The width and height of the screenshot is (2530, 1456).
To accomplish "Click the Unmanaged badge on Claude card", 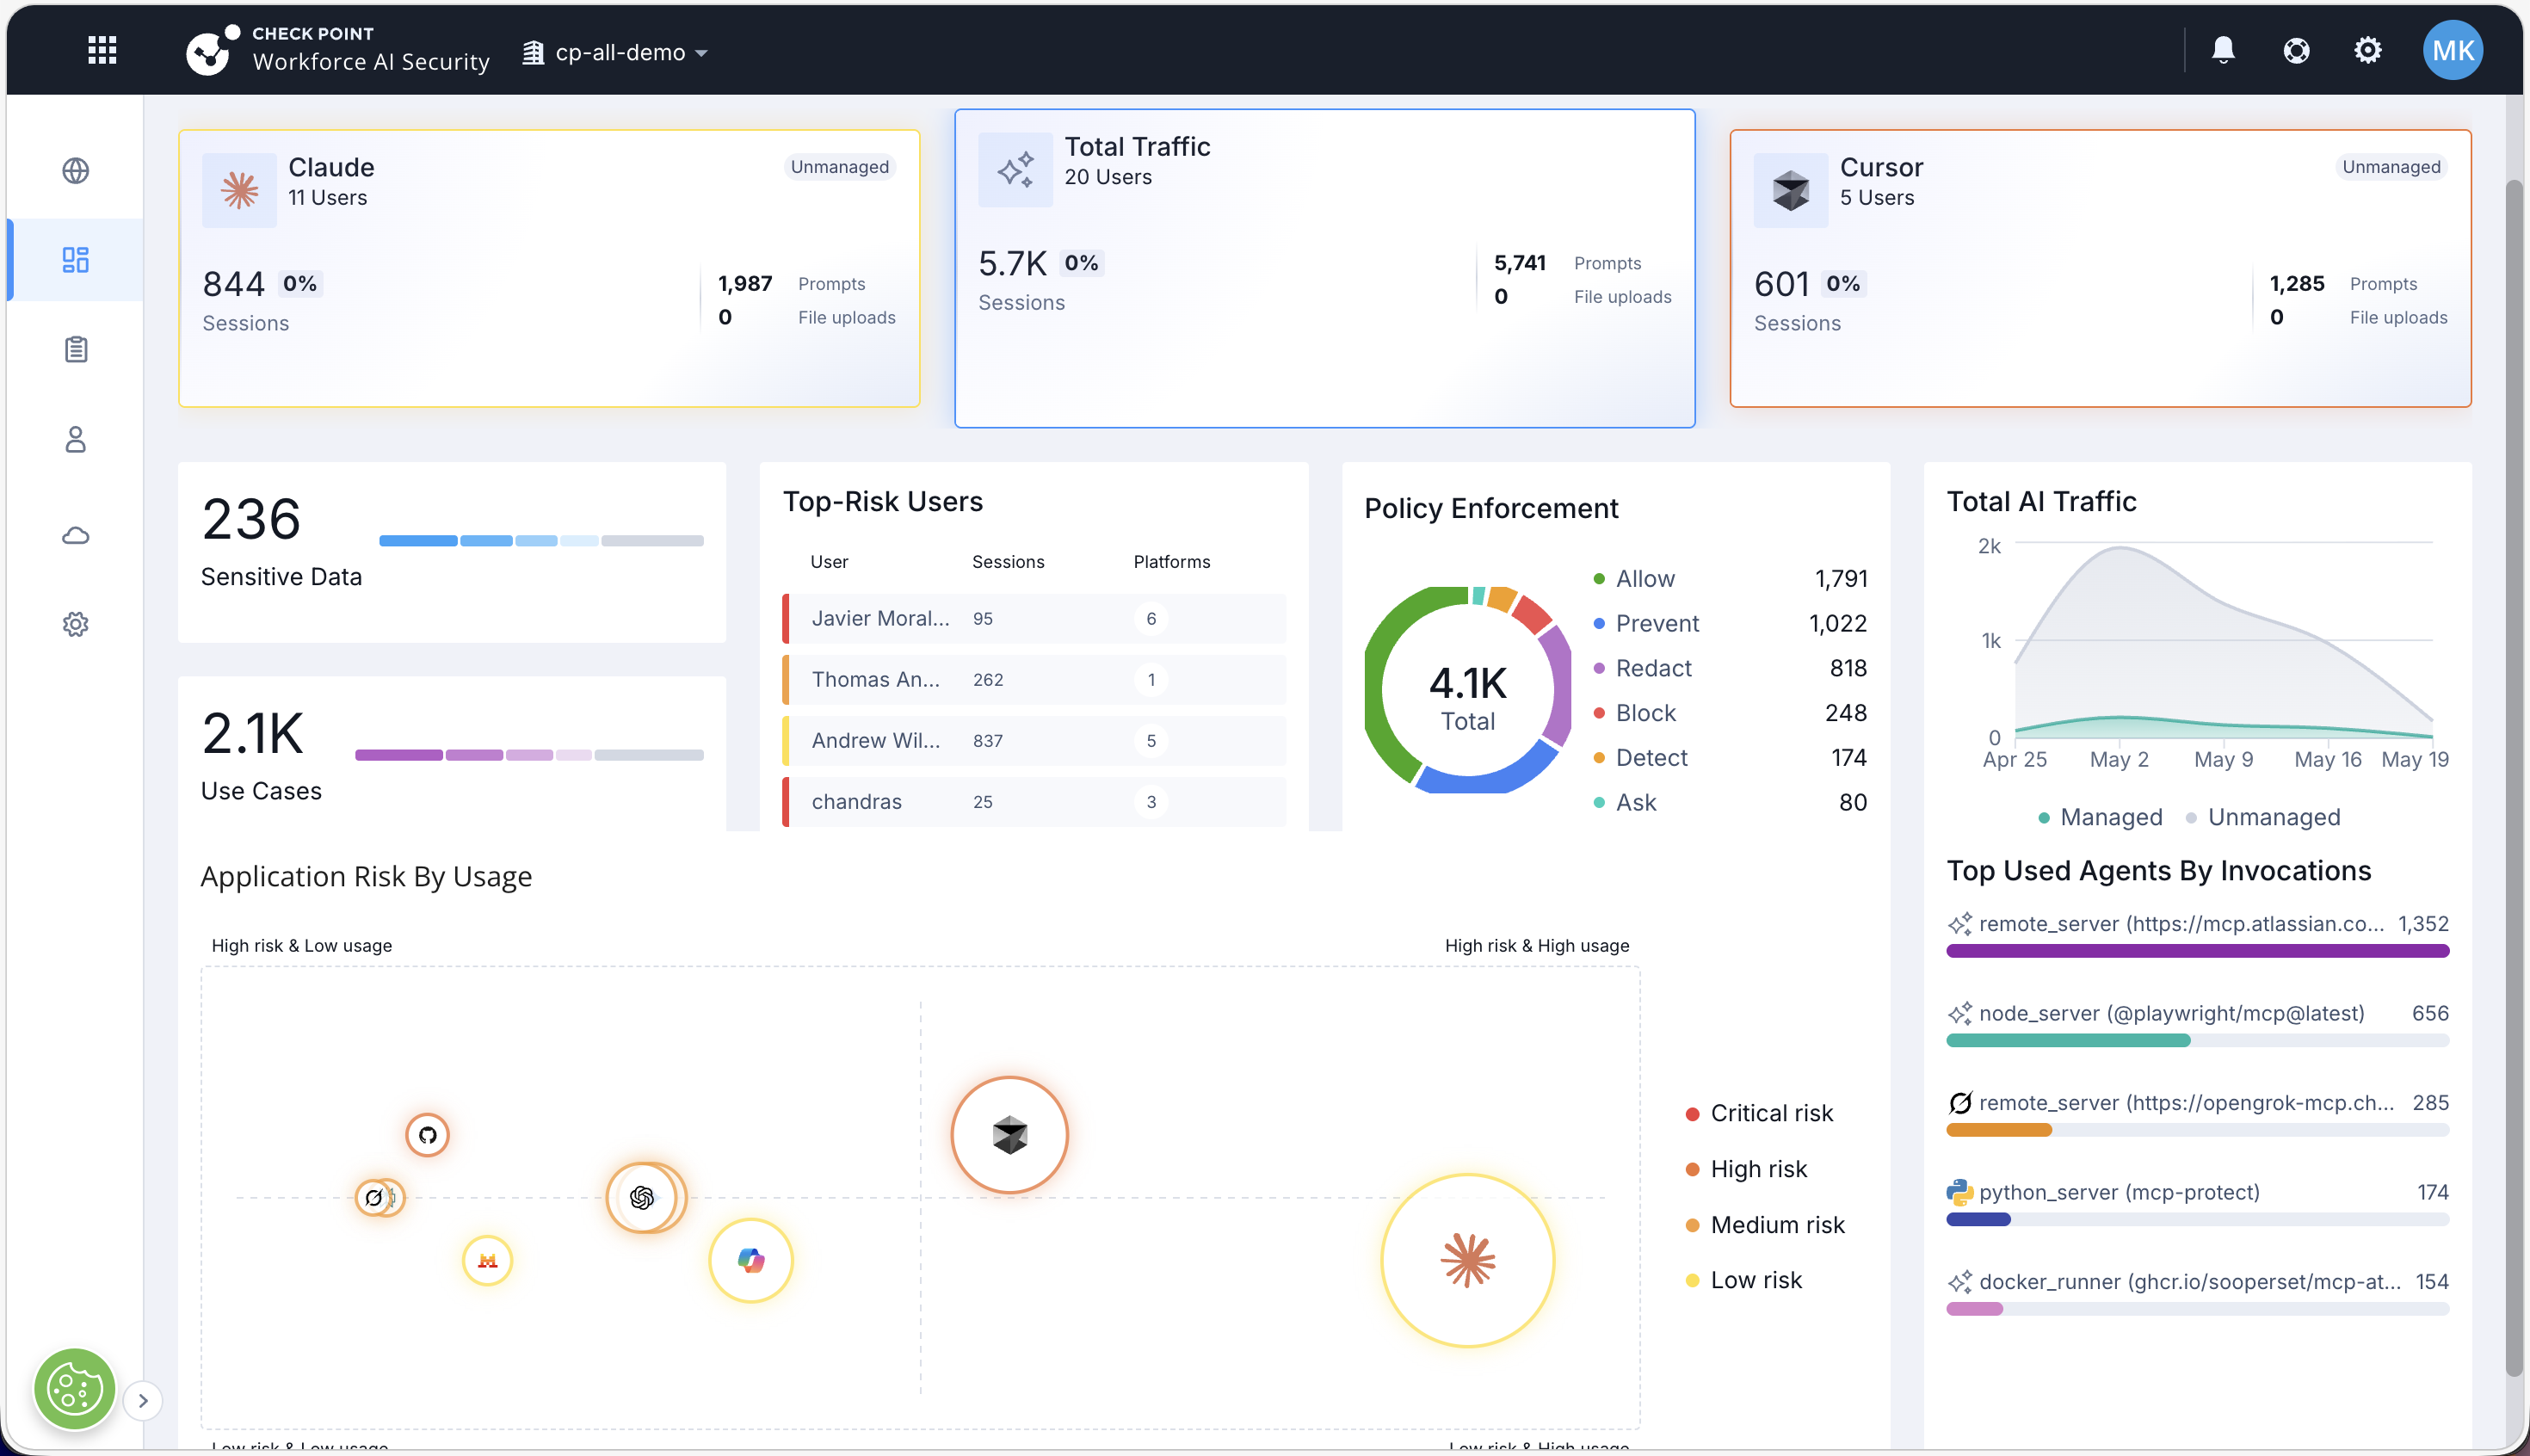I will pyautogui.click(x=840, y=167).
